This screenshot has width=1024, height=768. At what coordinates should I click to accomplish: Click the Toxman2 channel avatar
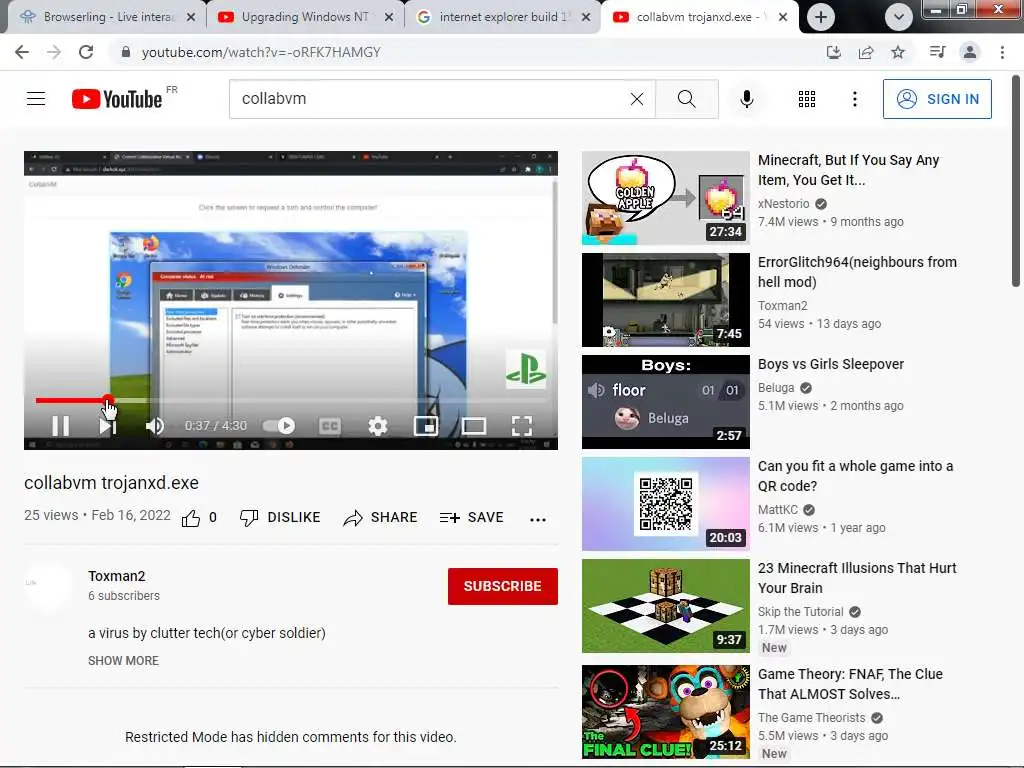click(x=48, y=585)
